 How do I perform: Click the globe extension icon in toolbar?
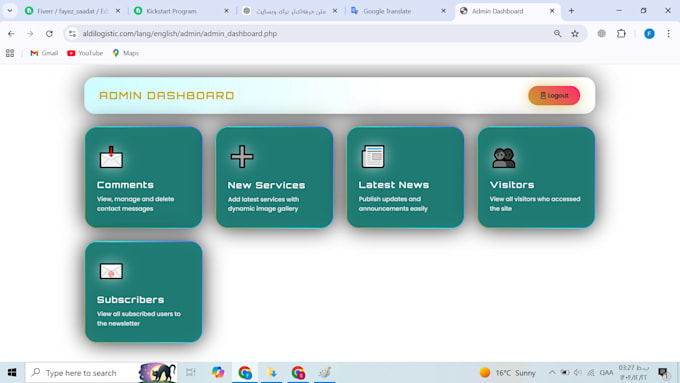pyautogui.click(x=601, y=33)
